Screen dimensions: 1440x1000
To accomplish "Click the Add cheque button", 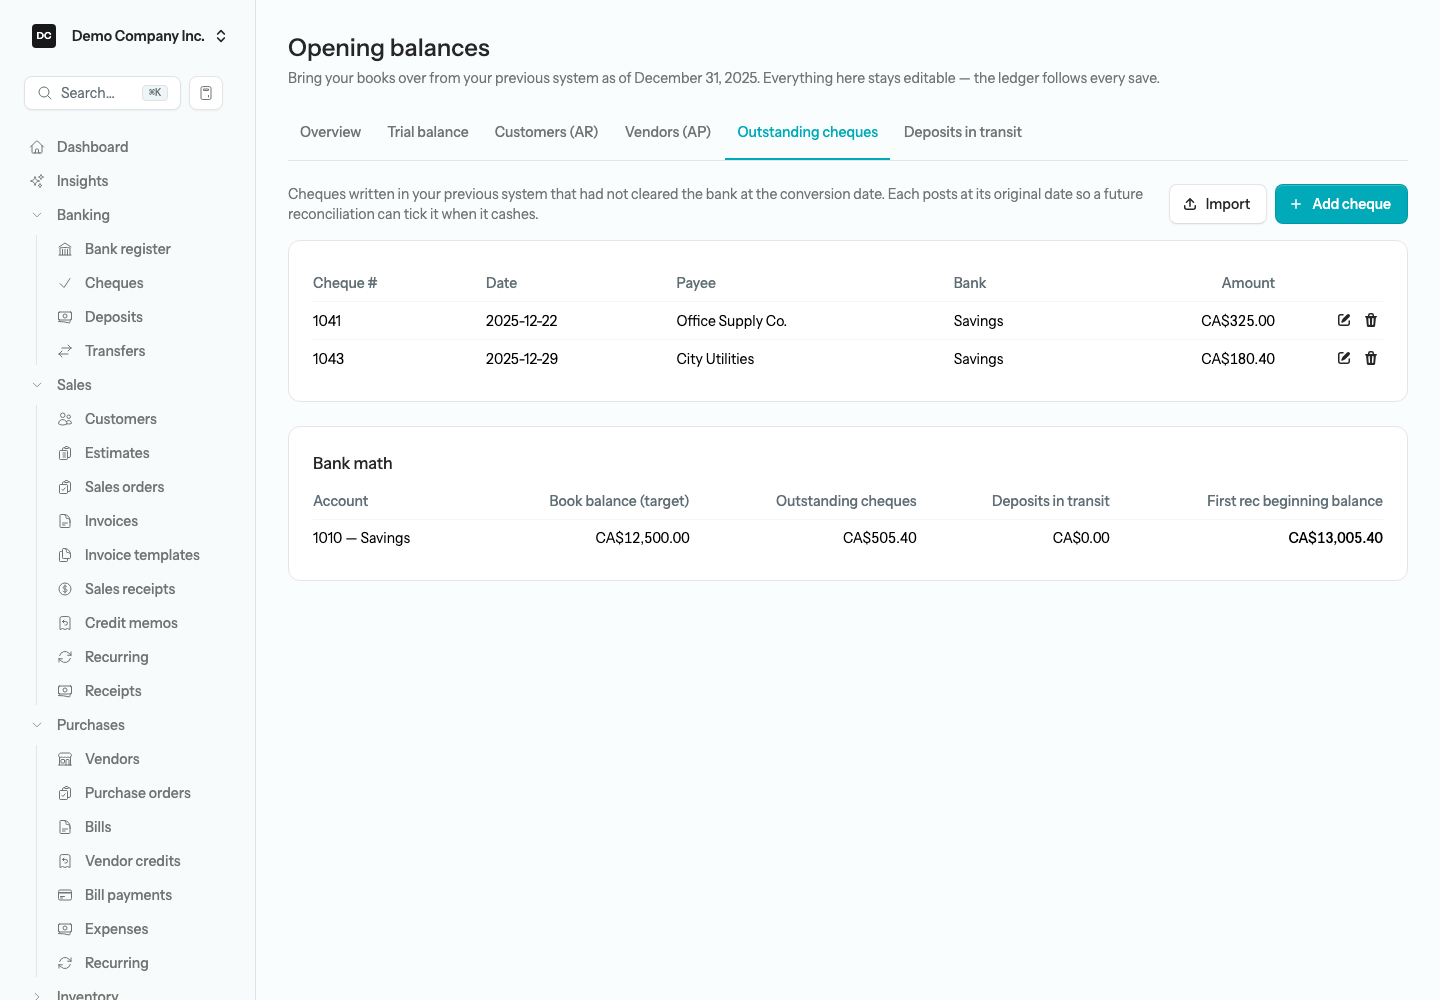I will click(1341, 204).
